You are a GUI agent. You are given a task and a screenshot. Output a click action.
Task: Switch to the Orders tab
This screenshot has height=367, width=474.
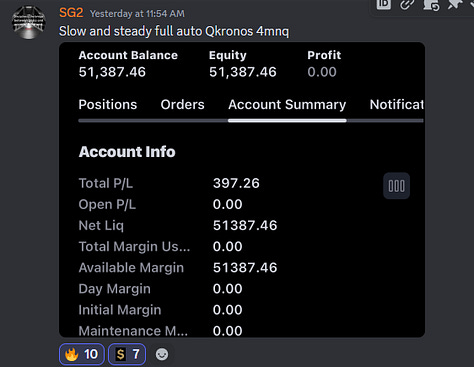[182, 105]
